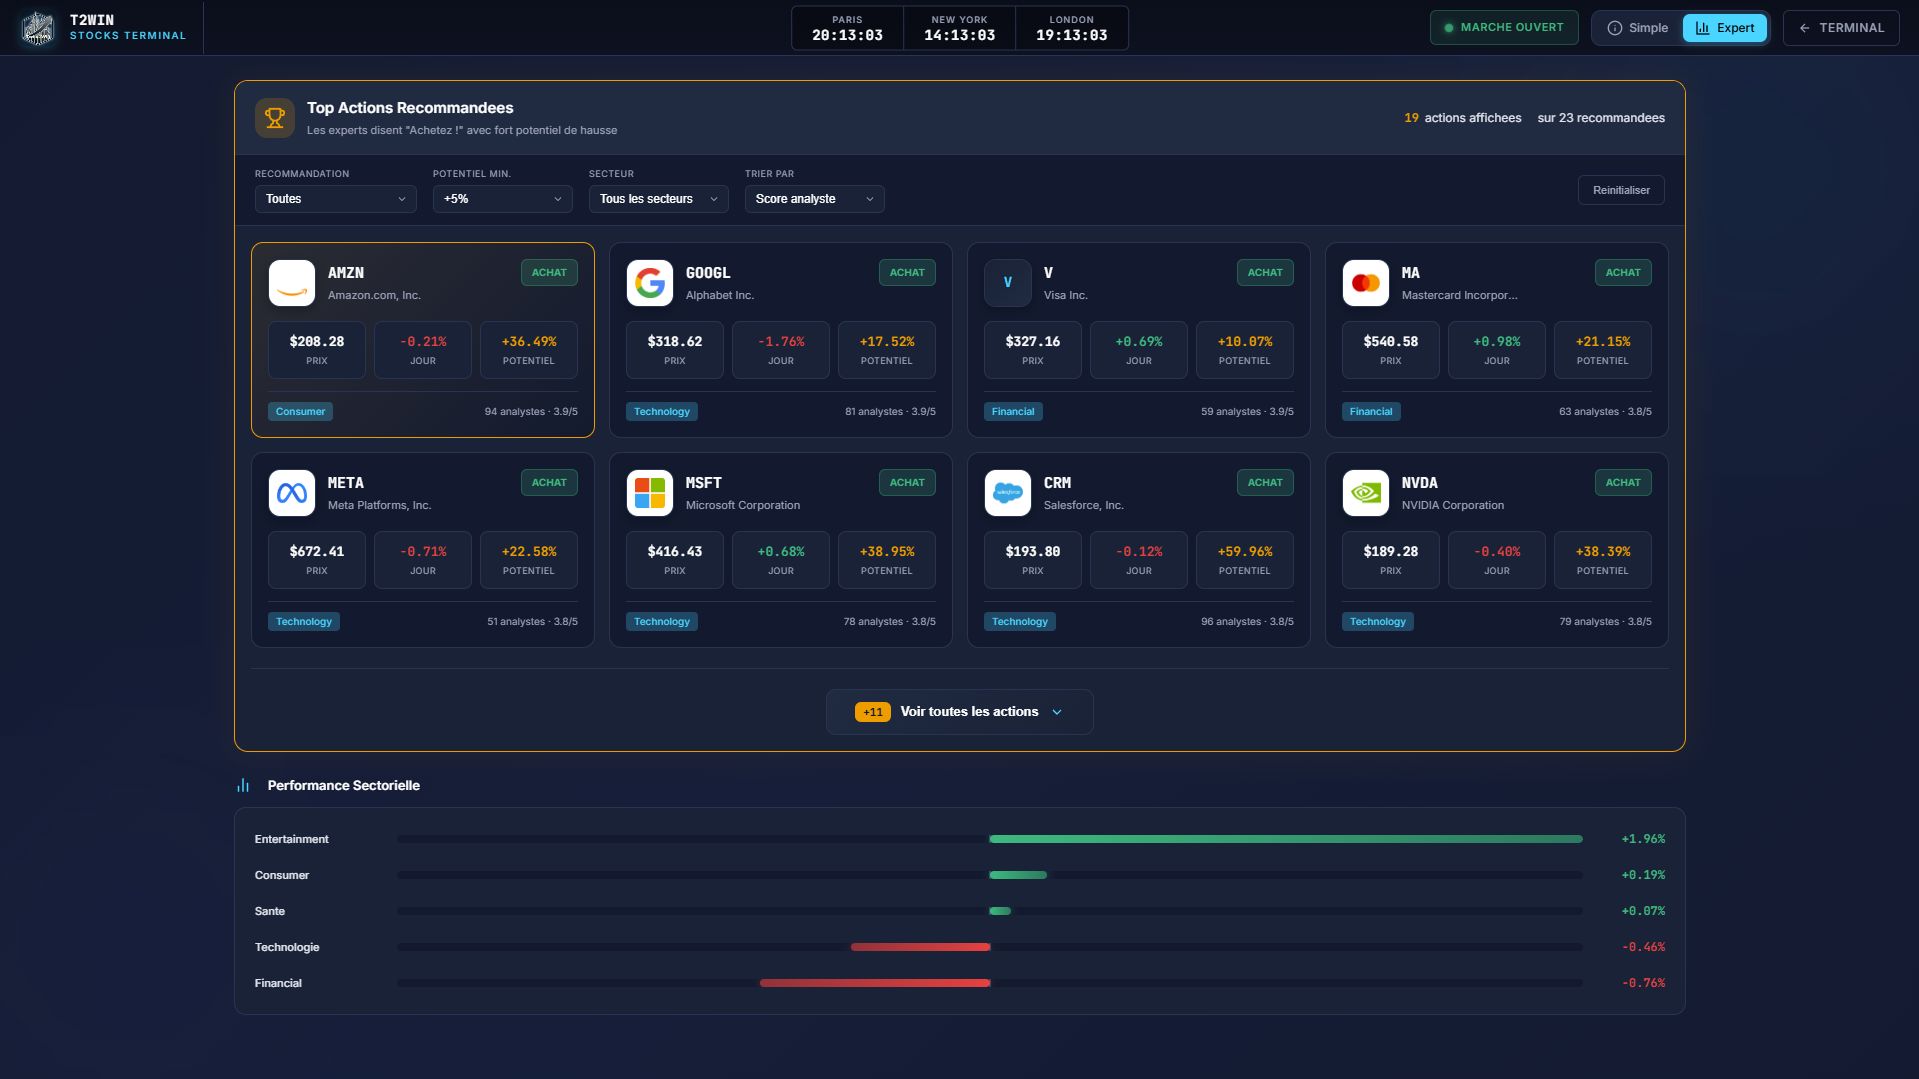Select the Mastercard logo on the MA card
Image resolution: width=1919 pixels, height=1079 pixels.
(x=1365, y=283)
